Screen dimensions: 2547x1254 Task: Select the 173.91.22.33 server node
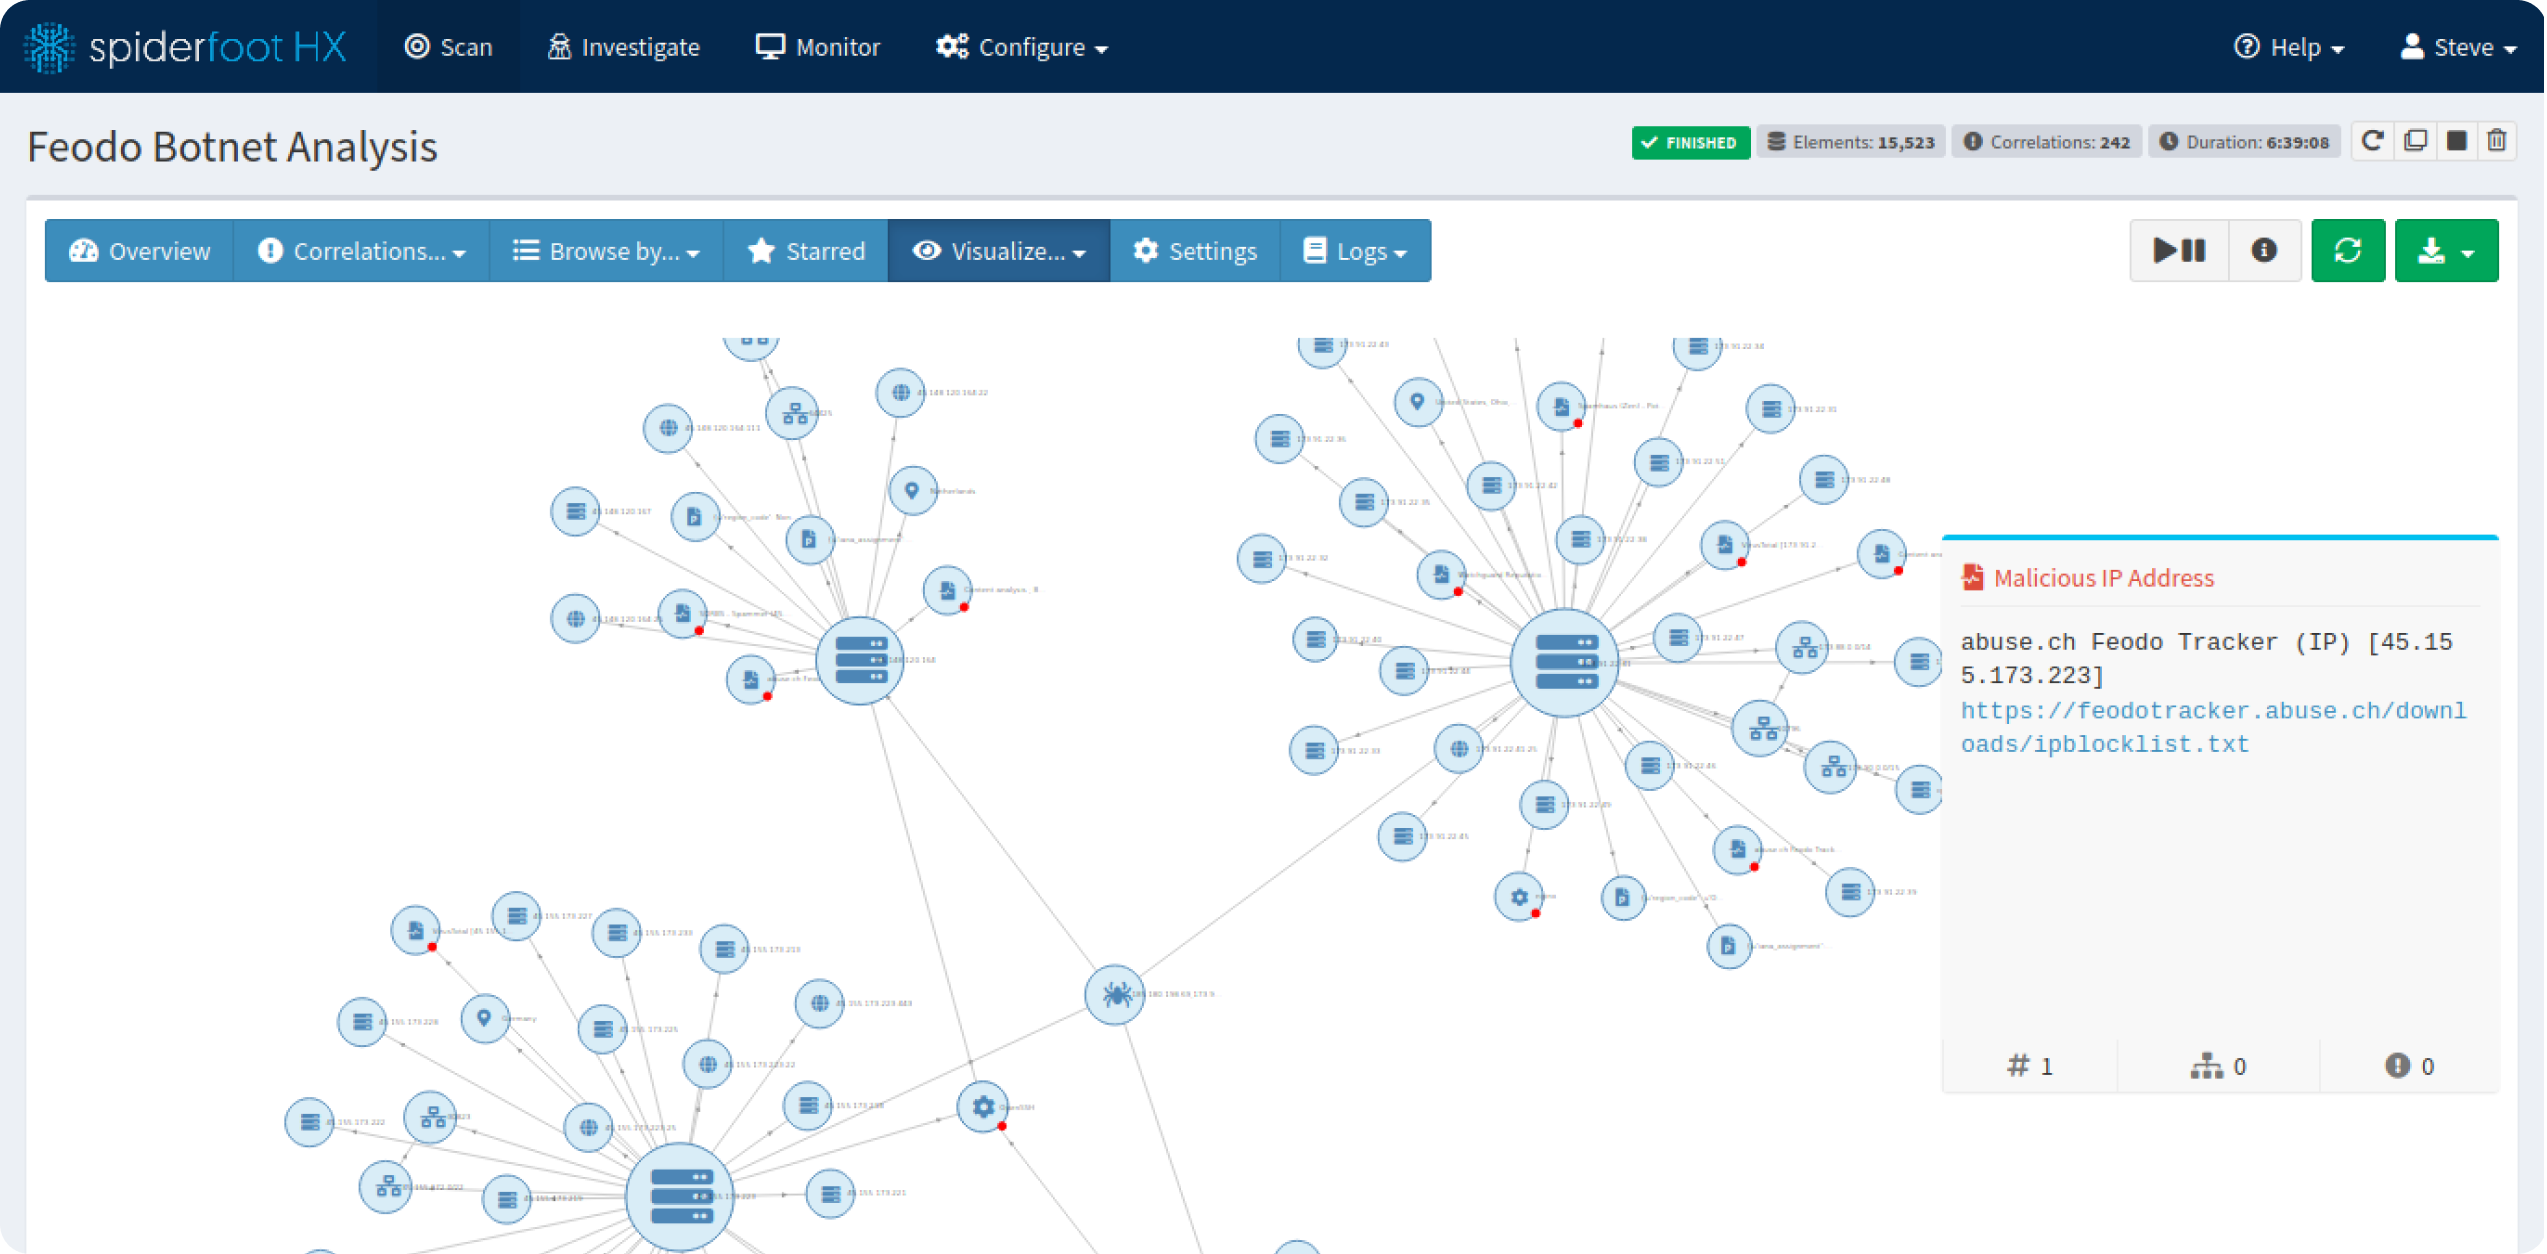[1314, 750]
